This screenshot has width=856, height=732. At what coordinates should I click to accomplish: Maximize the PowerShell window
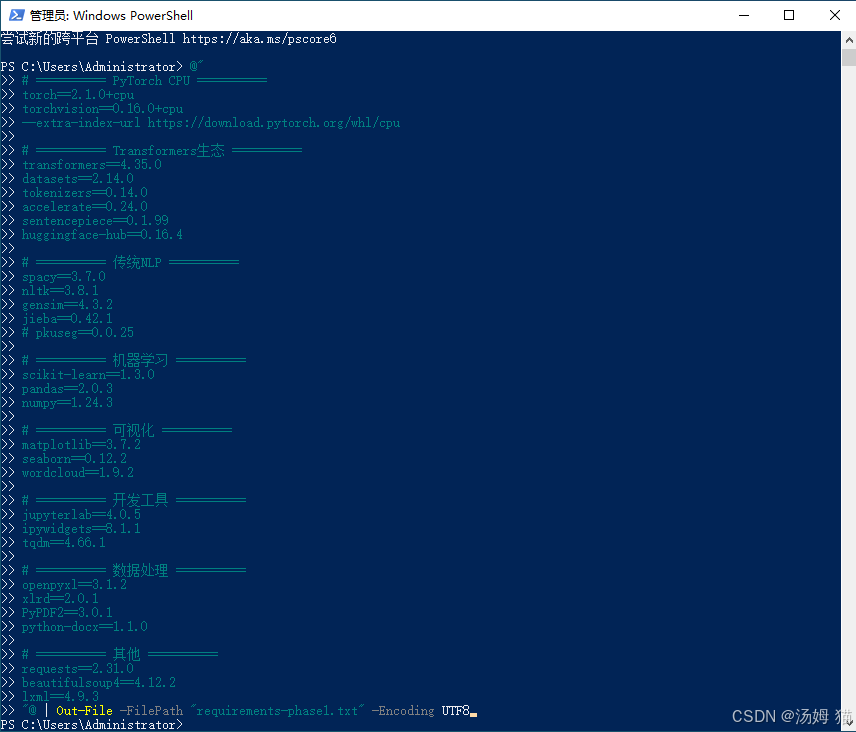pyautogui.click(x=789, y=15)
